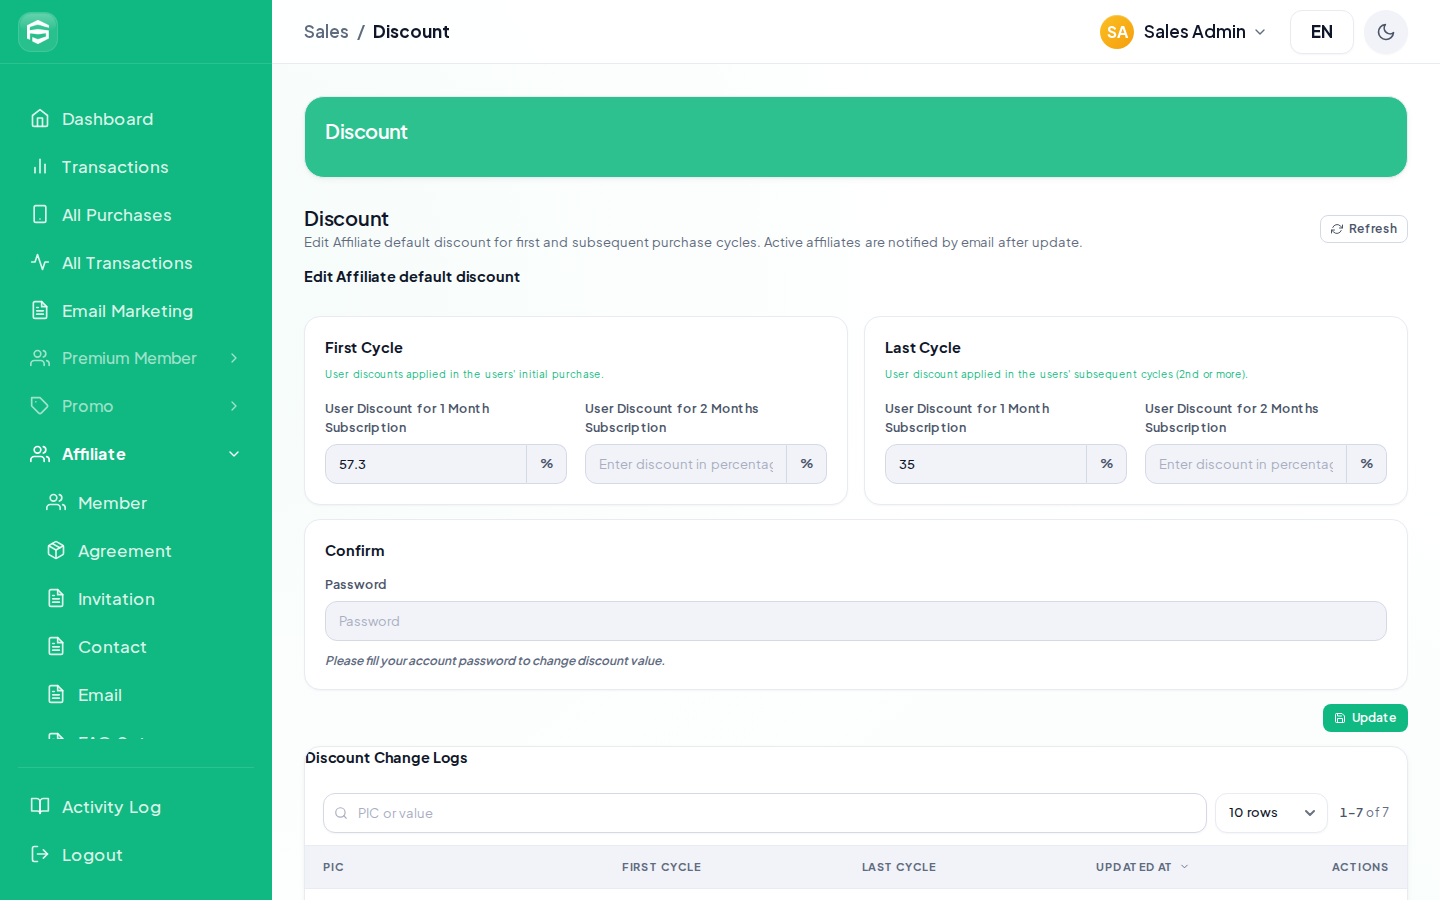Open the Dashboard home icon
This screenshot has width=1440, height=900.
pos(40,118)
